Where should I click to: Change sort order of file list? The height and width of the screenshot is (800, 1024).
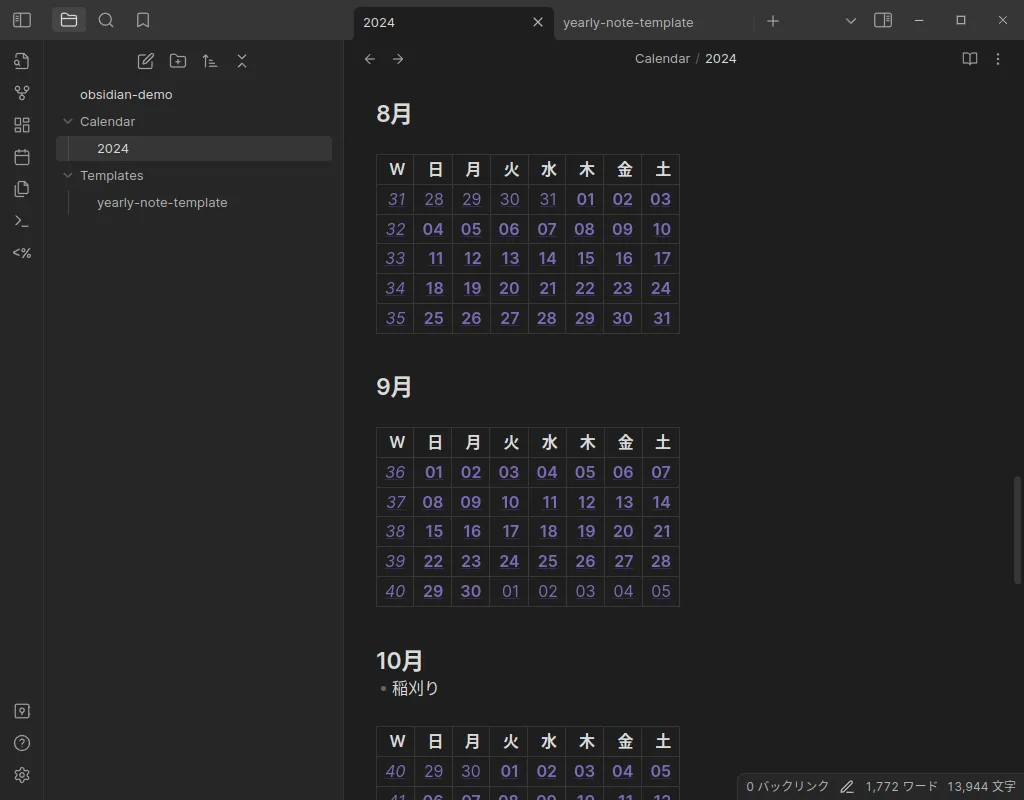coord(210,61)
